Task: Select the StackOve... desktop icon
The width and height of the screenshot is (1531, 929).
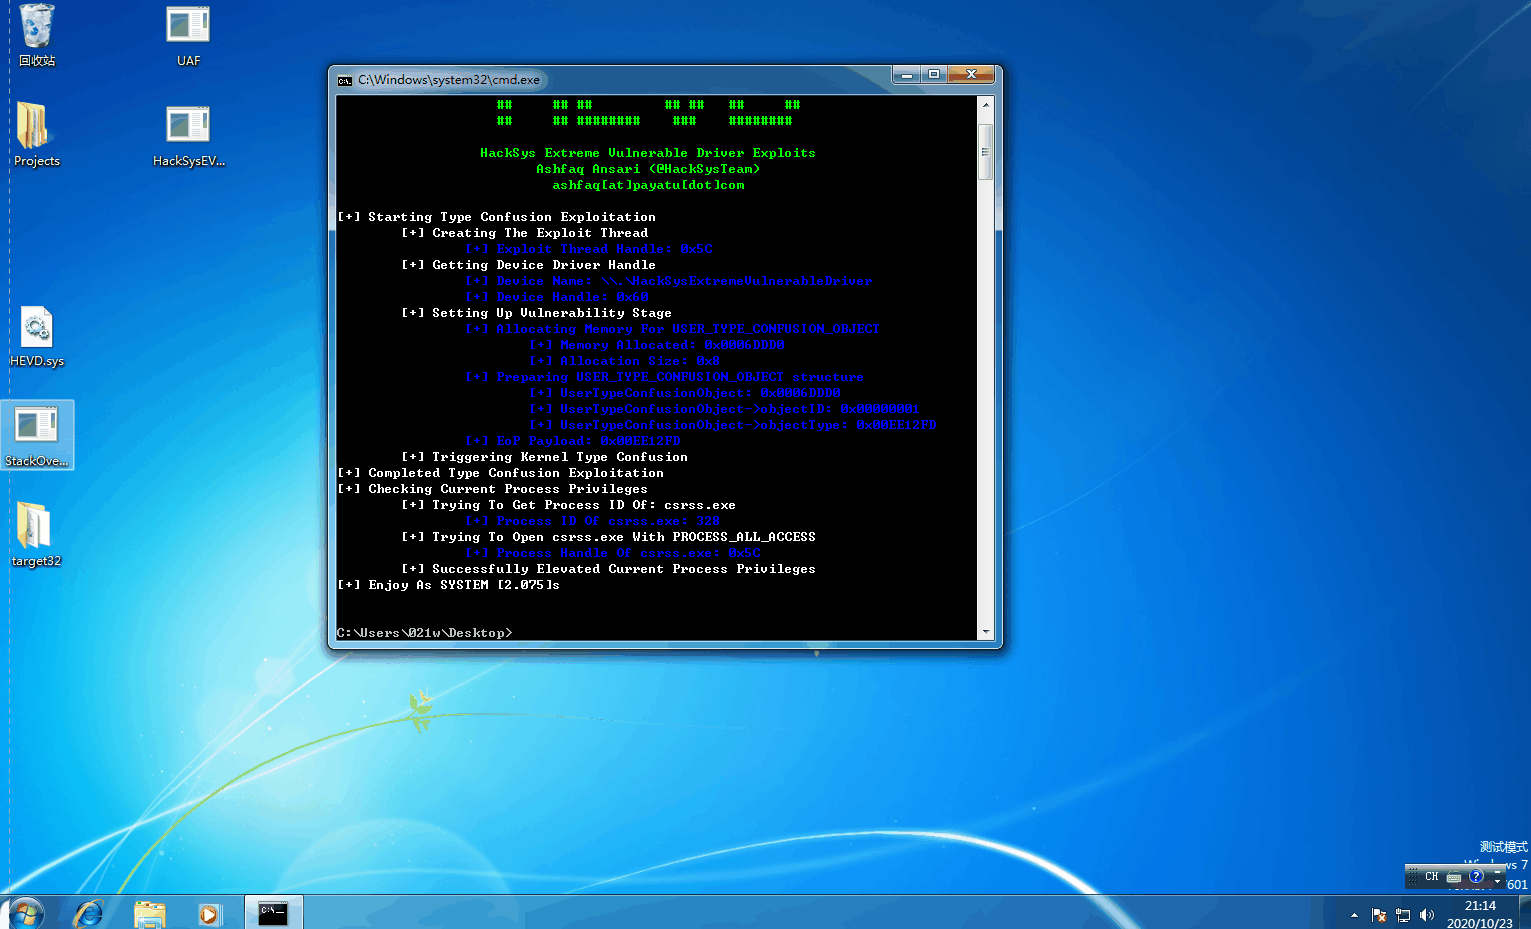Action: coord(37,435)
